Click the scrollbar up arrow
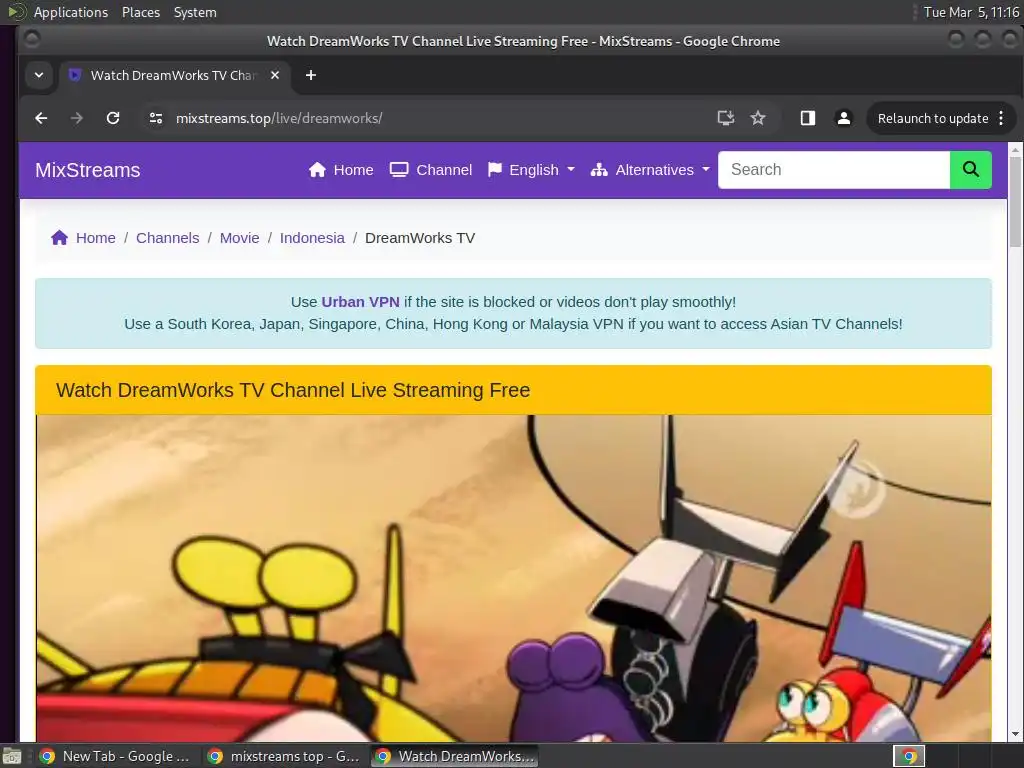This screenshot has height=768, width=1024. 1015,150
